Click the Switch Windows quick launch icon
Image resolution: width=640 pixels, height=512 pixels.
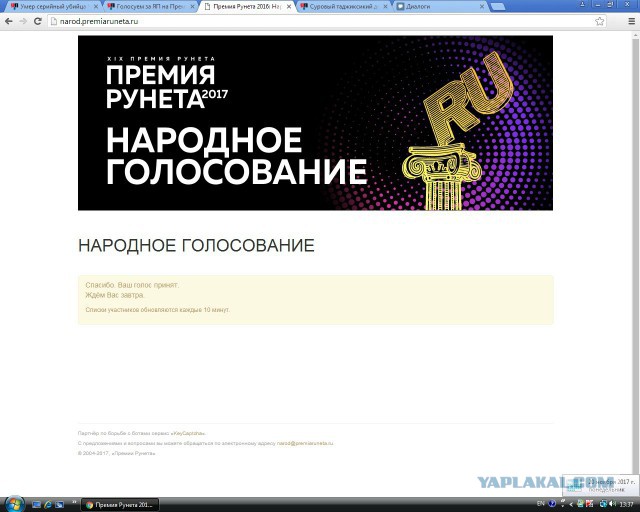(x=59, y=505)
